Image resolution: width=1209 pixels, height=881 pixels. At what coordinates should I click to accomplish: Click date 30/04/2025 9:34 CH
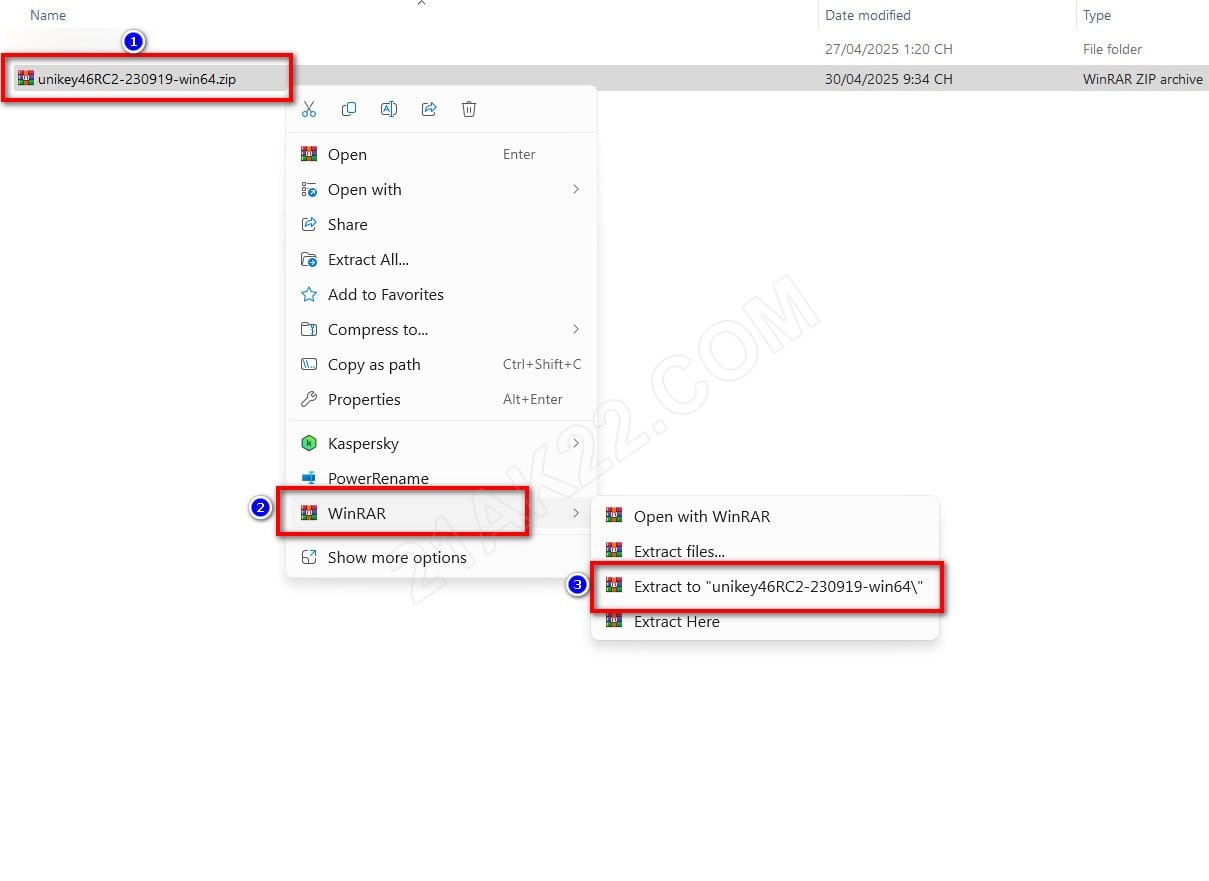click(889, 79)
